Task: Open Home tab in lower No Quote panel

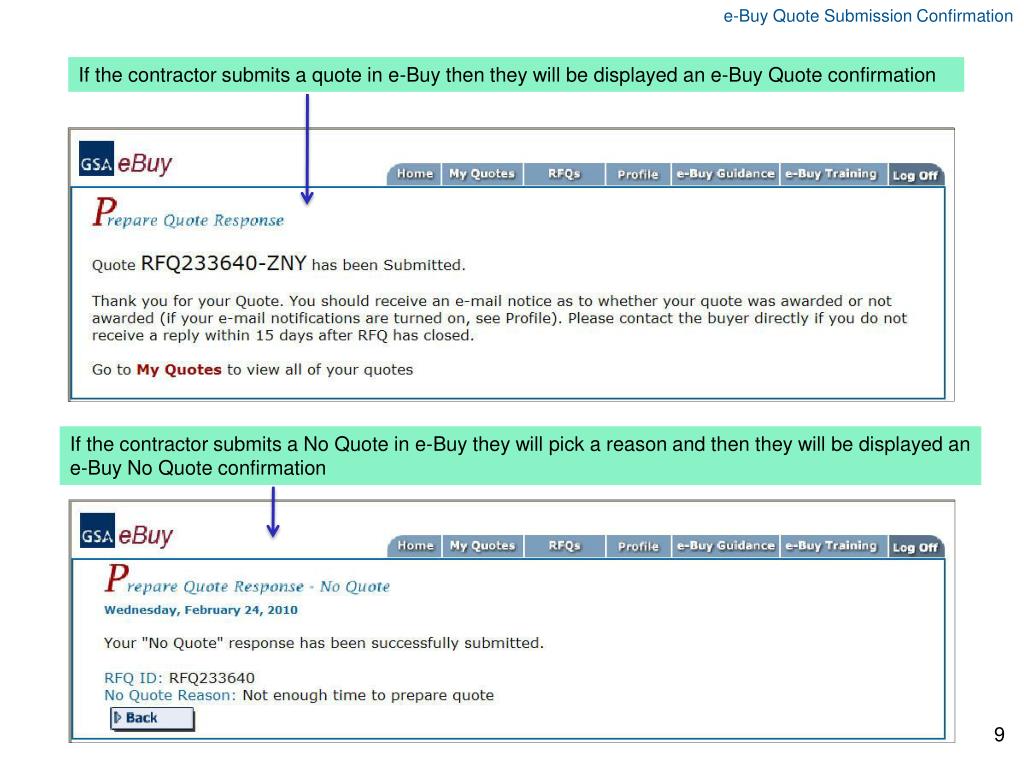Action: click(x=415, y=546)
